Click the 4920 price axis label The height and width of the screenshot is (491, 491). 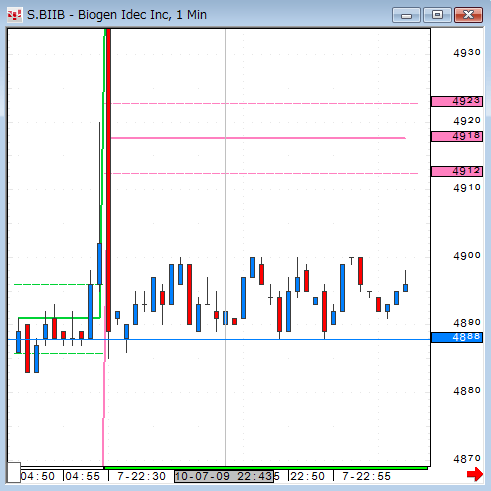click(467, 121)
